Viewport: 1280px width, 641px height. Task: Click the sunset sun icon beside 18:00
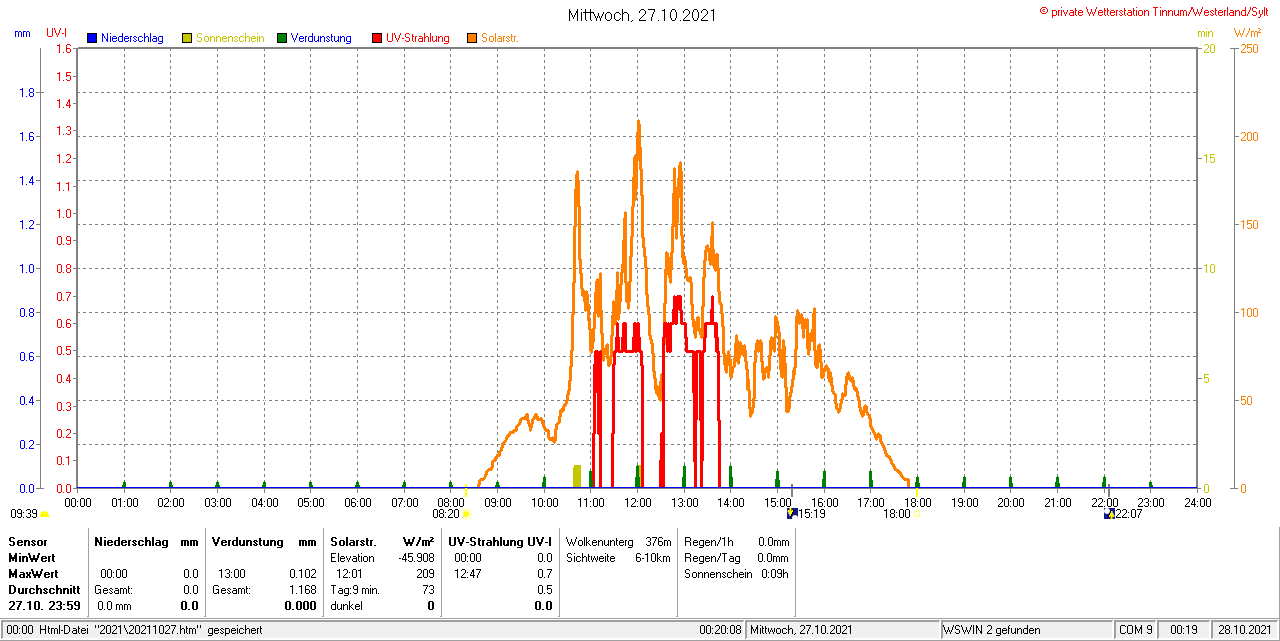[916, 514]
